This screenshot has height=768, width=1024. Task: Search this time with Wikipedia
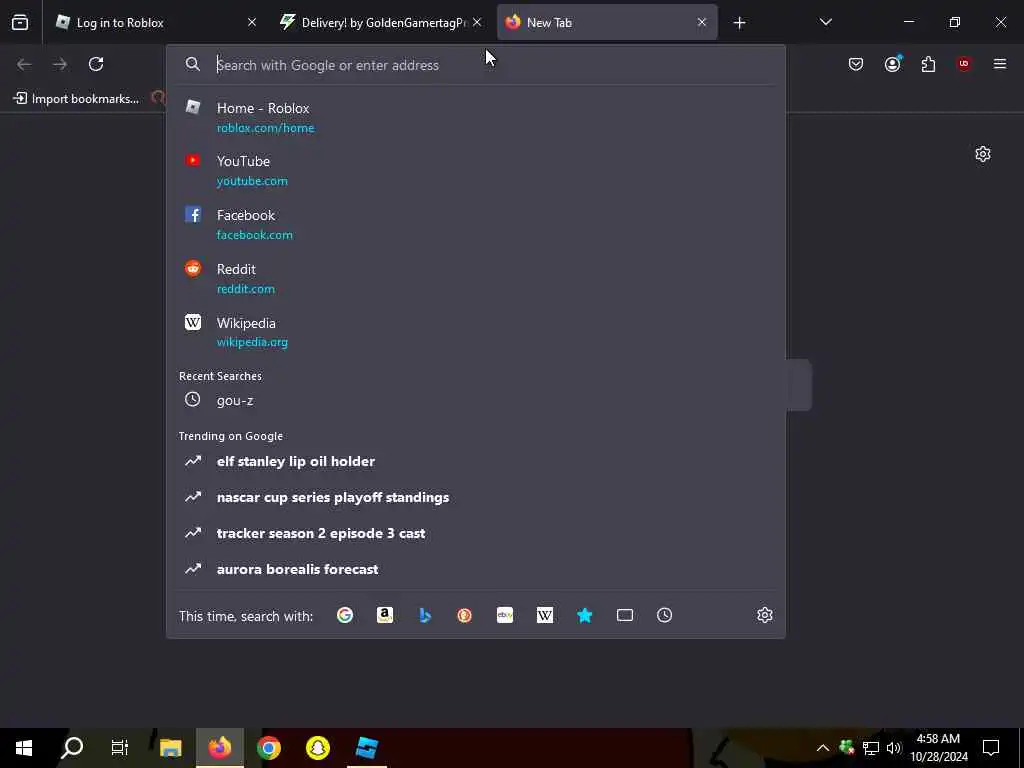click(x=545, y=615)
